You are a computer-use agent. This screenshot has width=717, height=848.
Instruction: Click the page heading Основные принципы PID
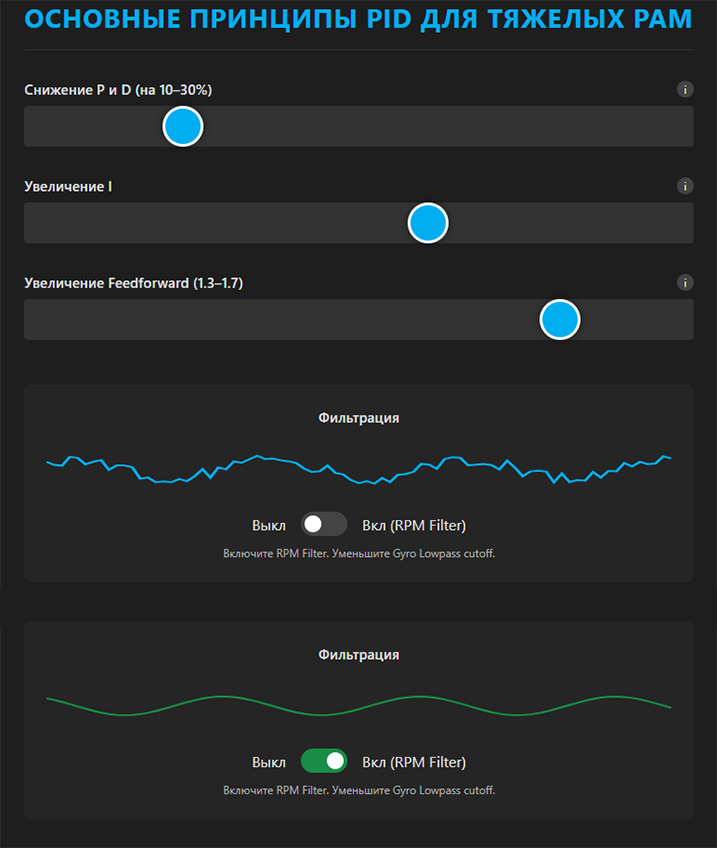[x=358, y=20]
